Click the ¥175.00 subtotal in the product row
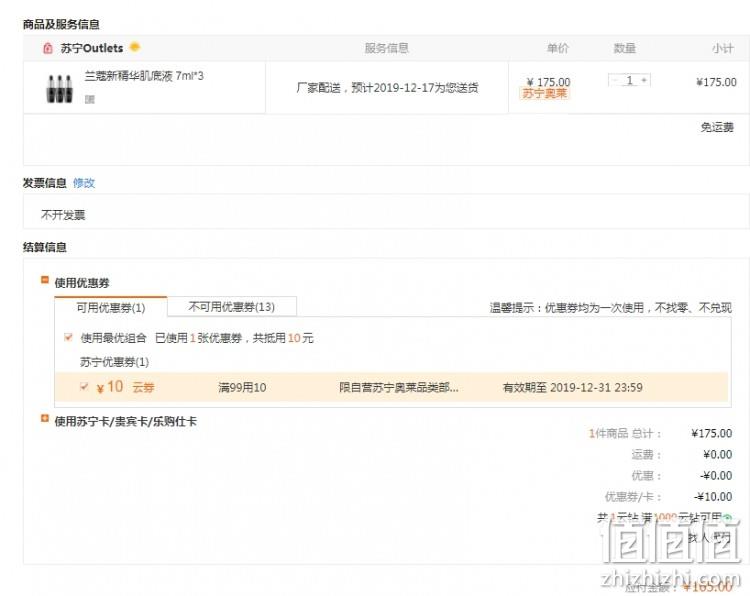This screenshot has height=596, width=750. click(x=716, y=82)
